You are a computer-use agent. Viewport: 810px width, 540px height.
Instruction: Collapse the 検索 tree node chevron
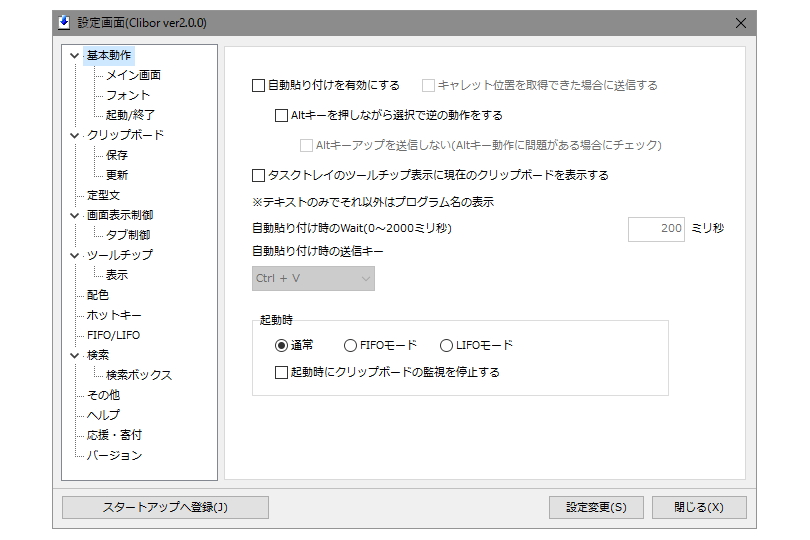74,356
